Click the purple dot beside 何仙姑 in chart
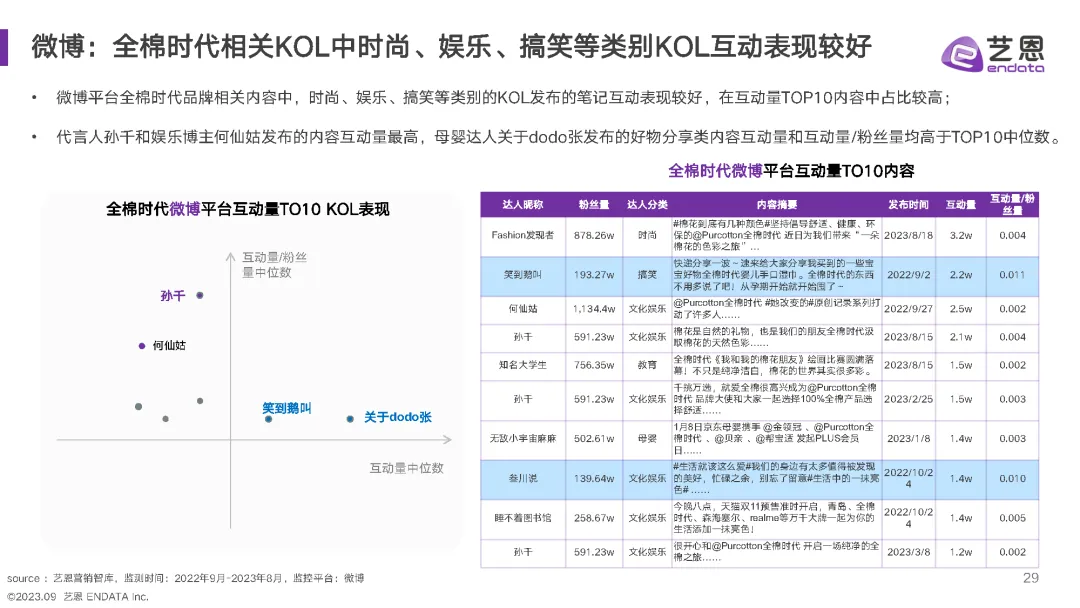Screen dimensions: 1080x608 [x=142, y=346]
